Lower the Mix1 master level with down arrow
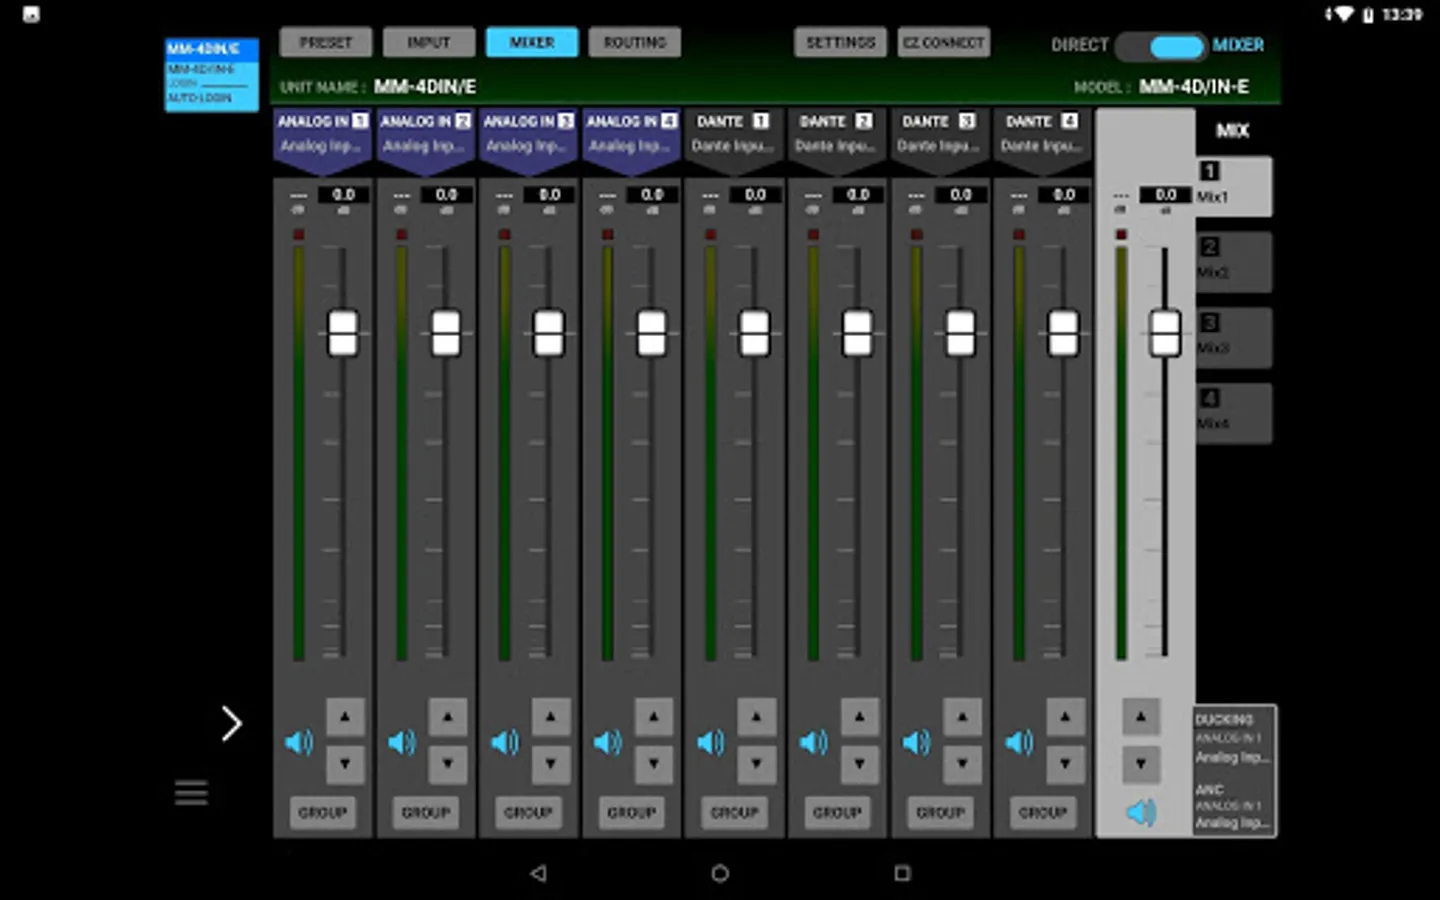This screenshot has height=900, width=1440. pyautogui.click(x=1141, y=764)
